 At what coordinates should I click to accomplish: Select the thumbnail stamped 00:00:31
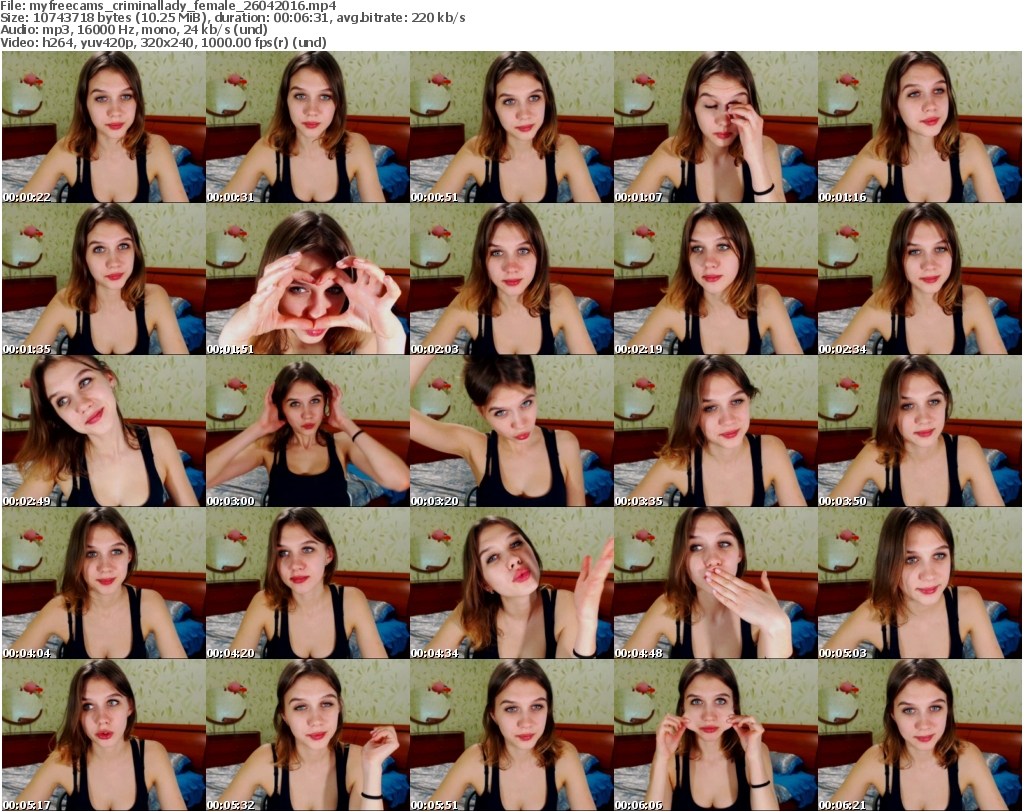[308, 127]
